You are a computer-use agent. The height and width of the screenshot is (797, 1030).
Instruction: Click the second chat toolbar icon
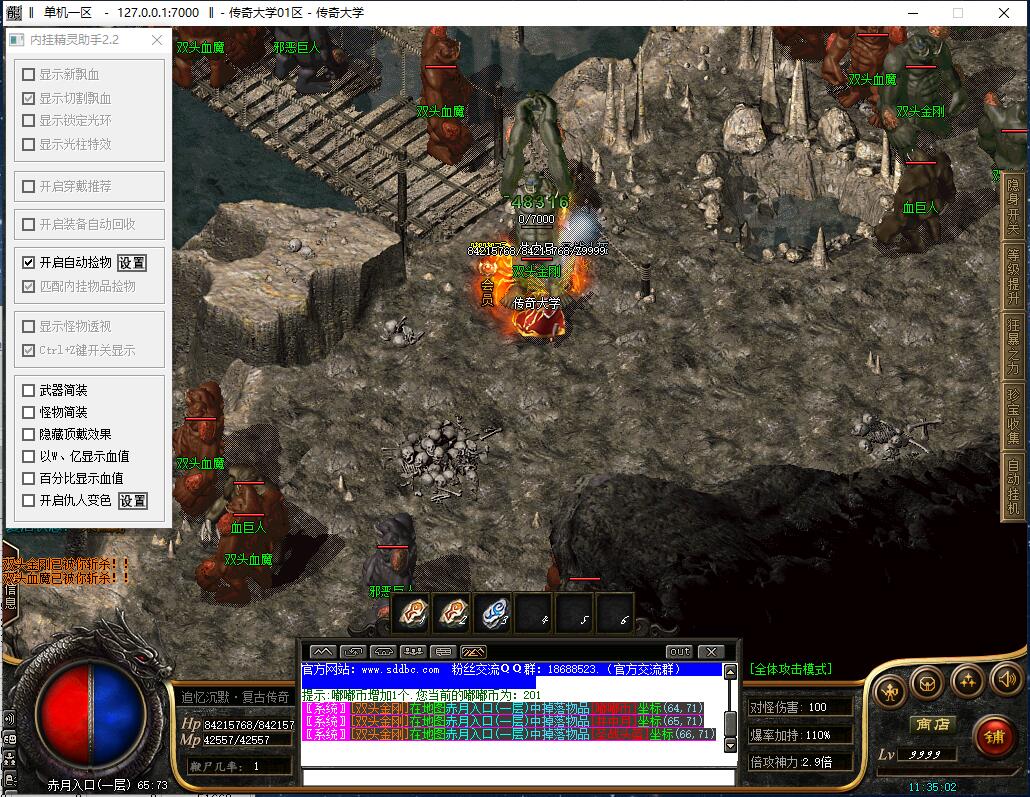tap(353, 651)
